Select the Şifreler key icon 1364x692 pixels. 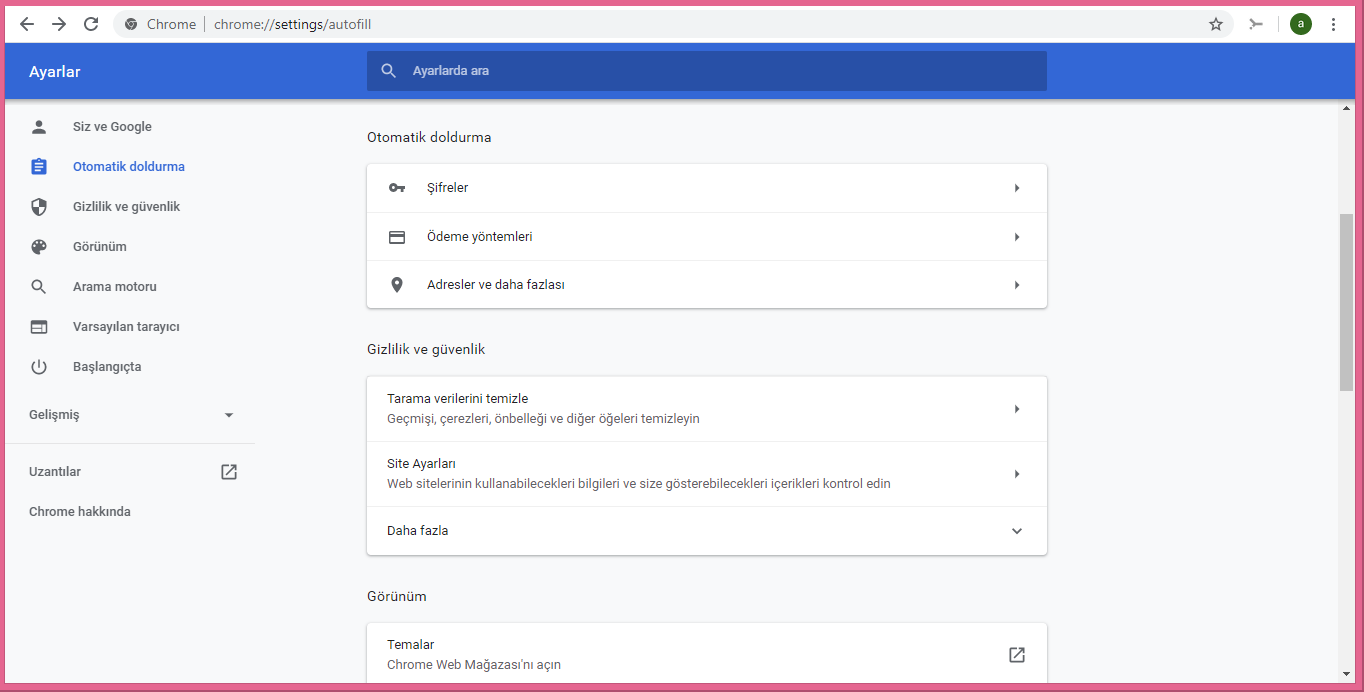pos(397,187)
